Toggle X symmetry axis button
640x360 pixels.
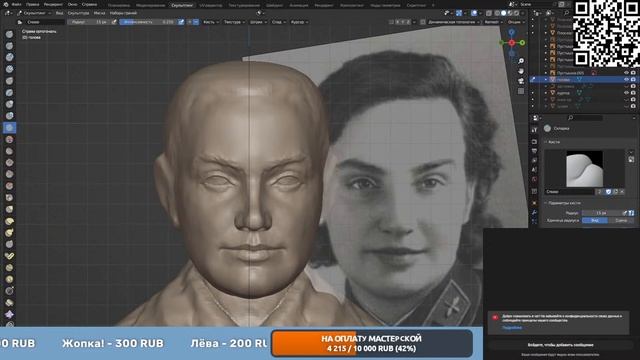click(x=398, y=22)
